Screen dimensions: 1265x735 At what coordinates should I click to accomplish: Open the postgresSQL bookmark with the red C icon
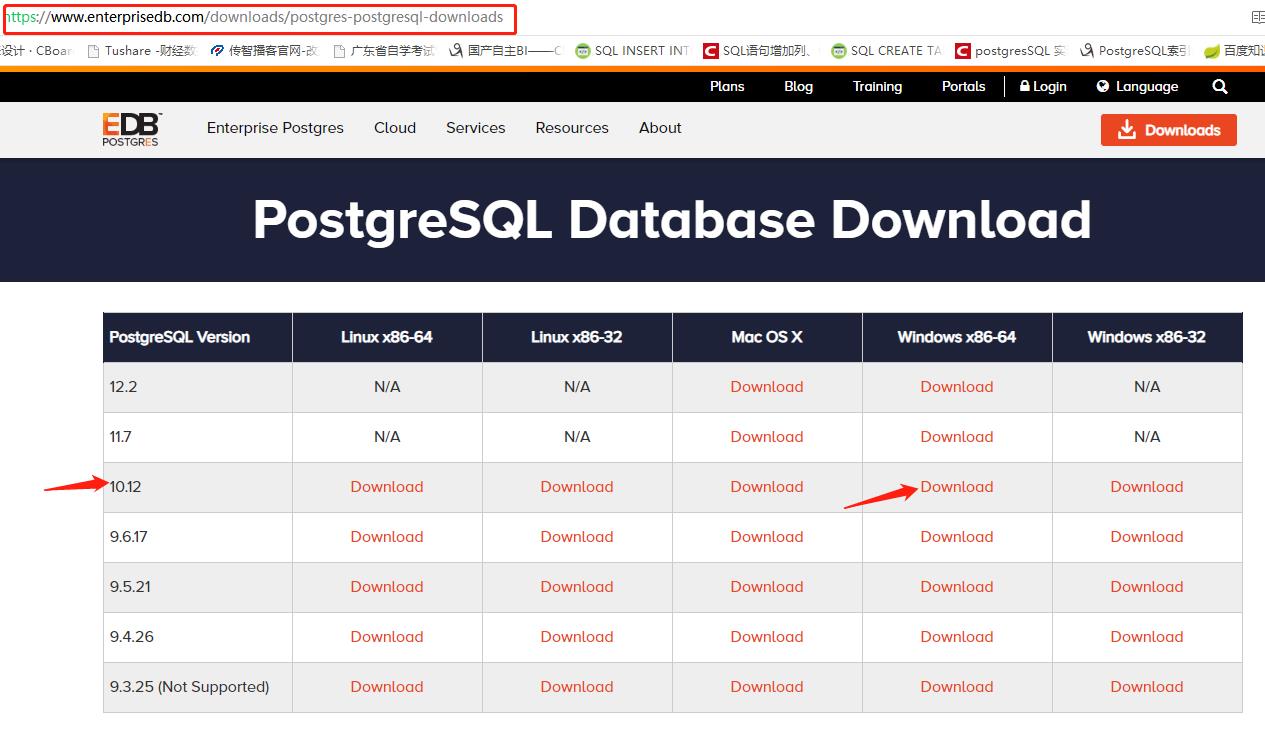(1011, 50)
